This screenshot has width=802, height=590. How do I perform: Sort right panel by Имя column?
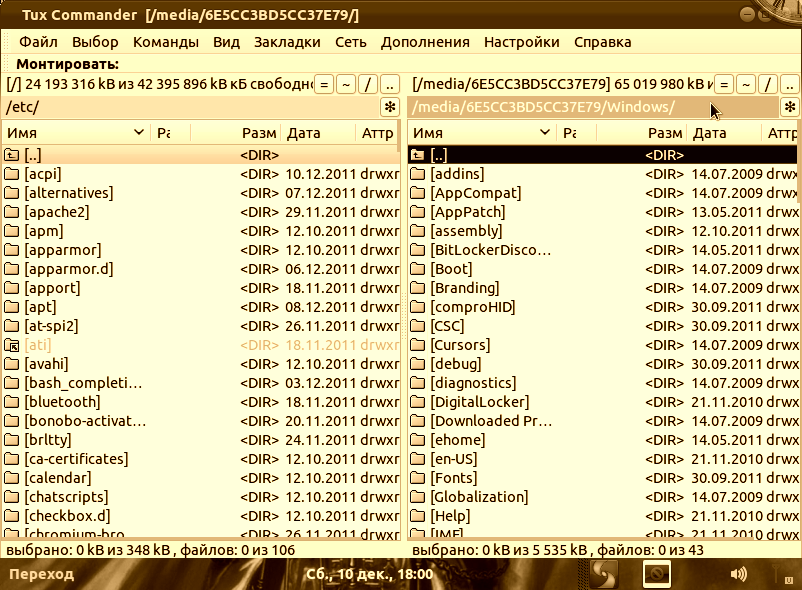(481, 133)
